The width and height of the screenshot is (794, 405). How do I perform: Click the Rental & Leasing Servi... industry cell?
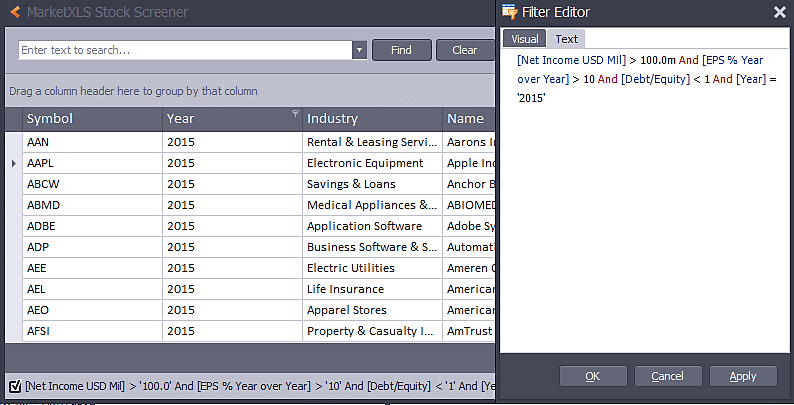click(x=372, y=142)
